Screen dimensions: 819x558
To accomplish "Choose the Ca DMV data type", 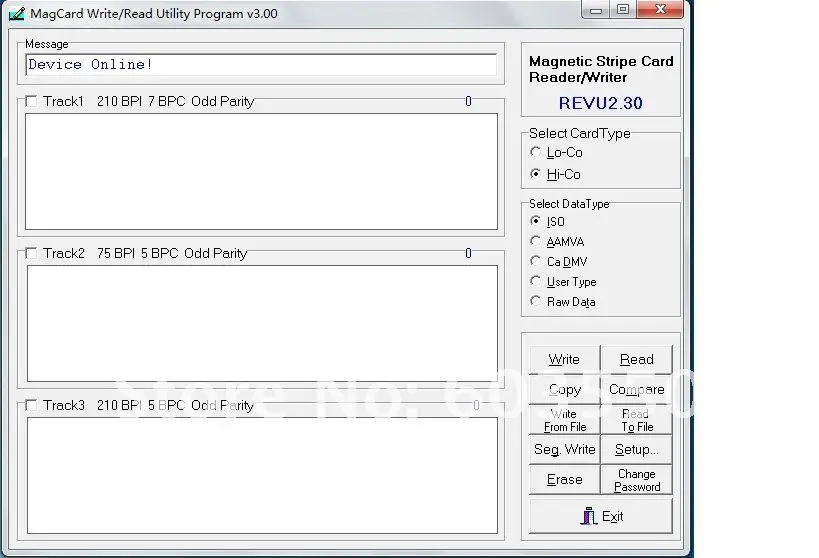I will coord(535,261).
